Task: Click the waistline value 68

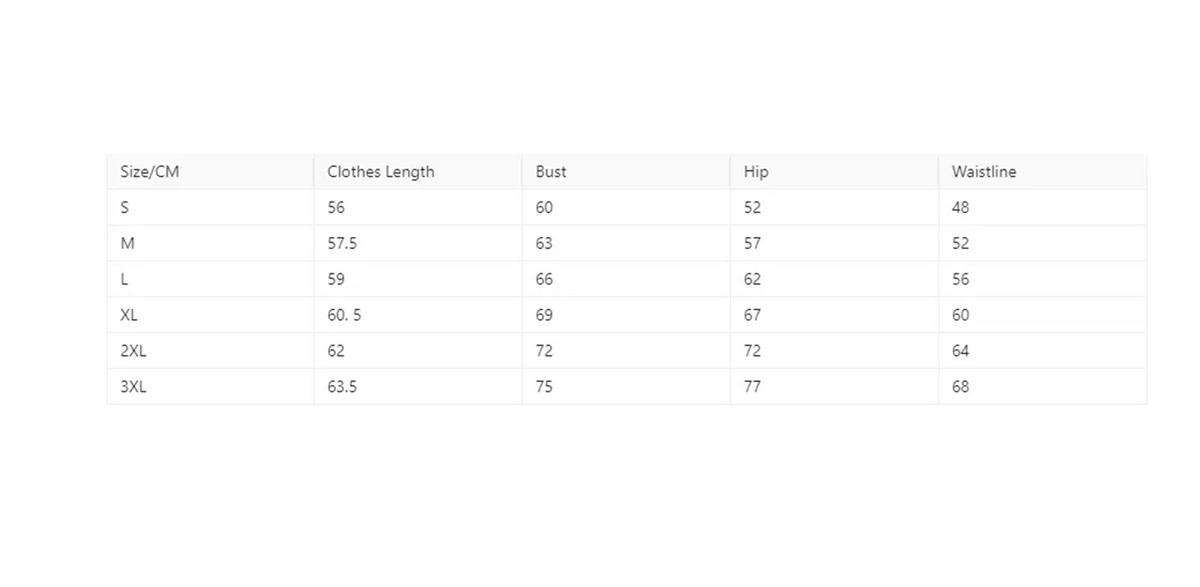Action: pyautogui.click(x=960, y=387)
